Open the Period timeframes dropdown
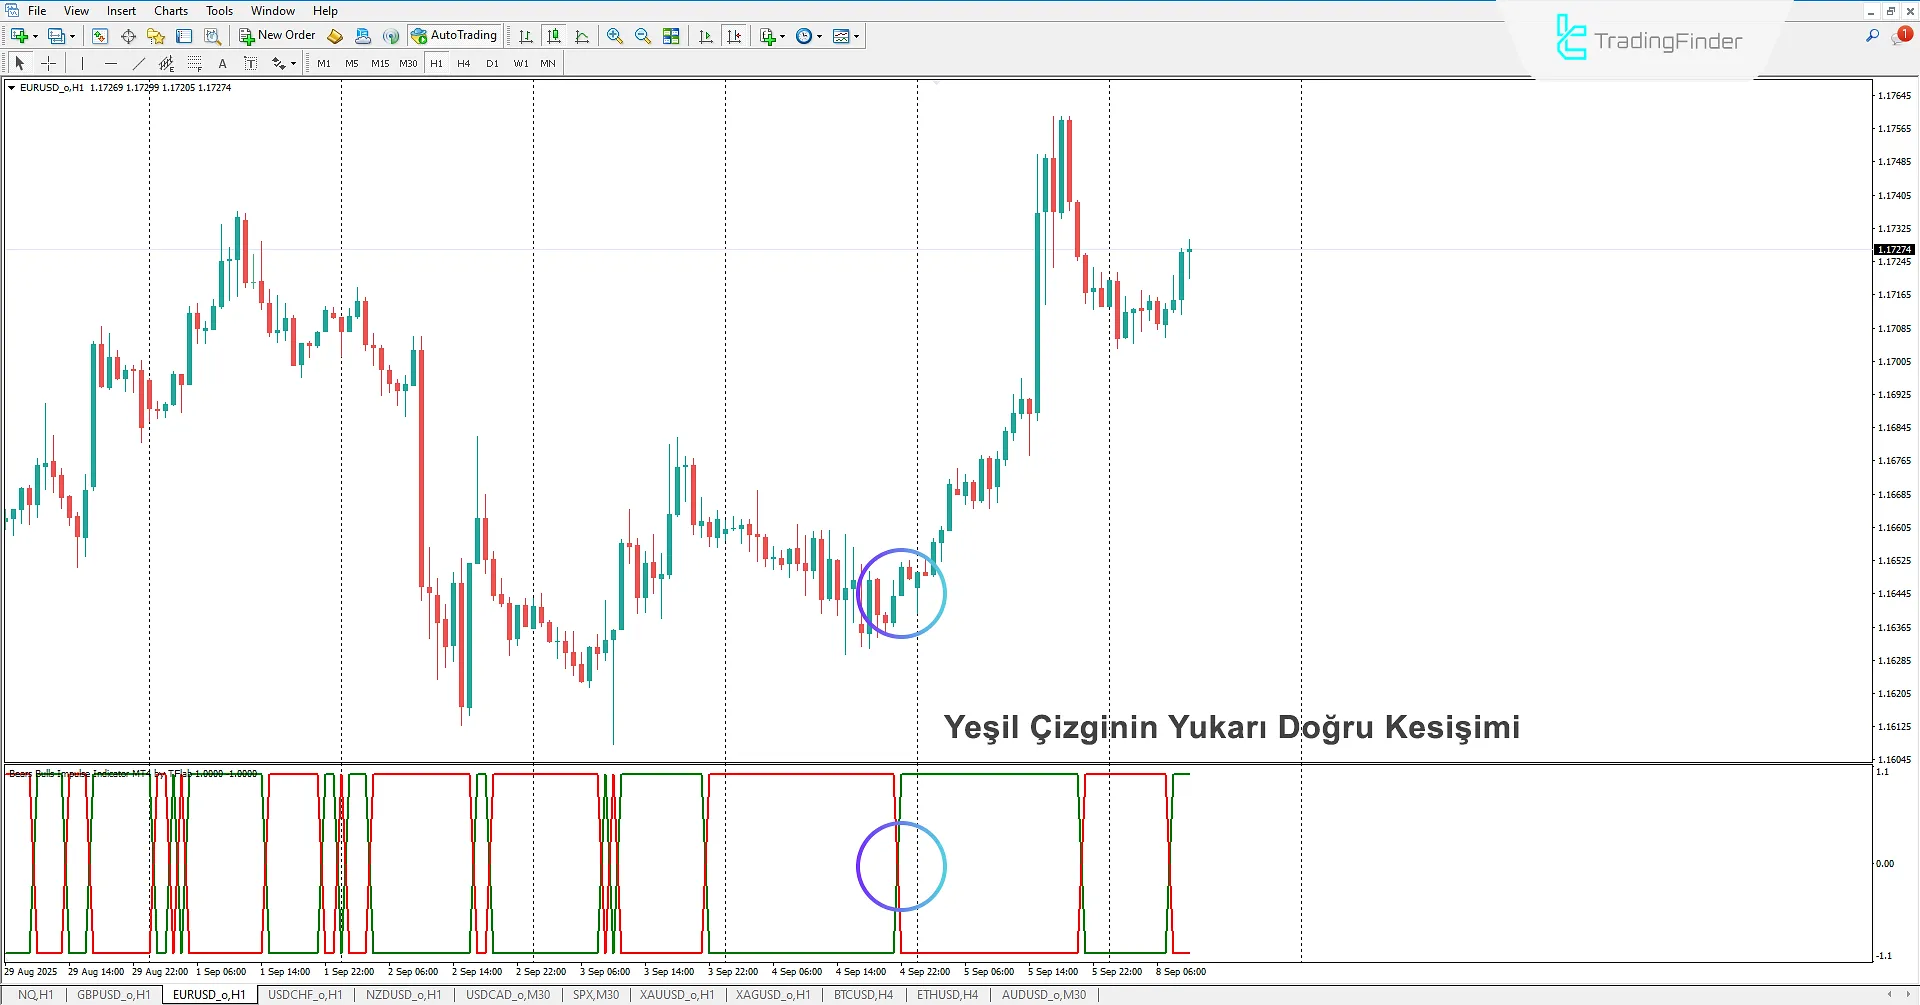Screen dimensions: 1920x1005 point(818,36)
